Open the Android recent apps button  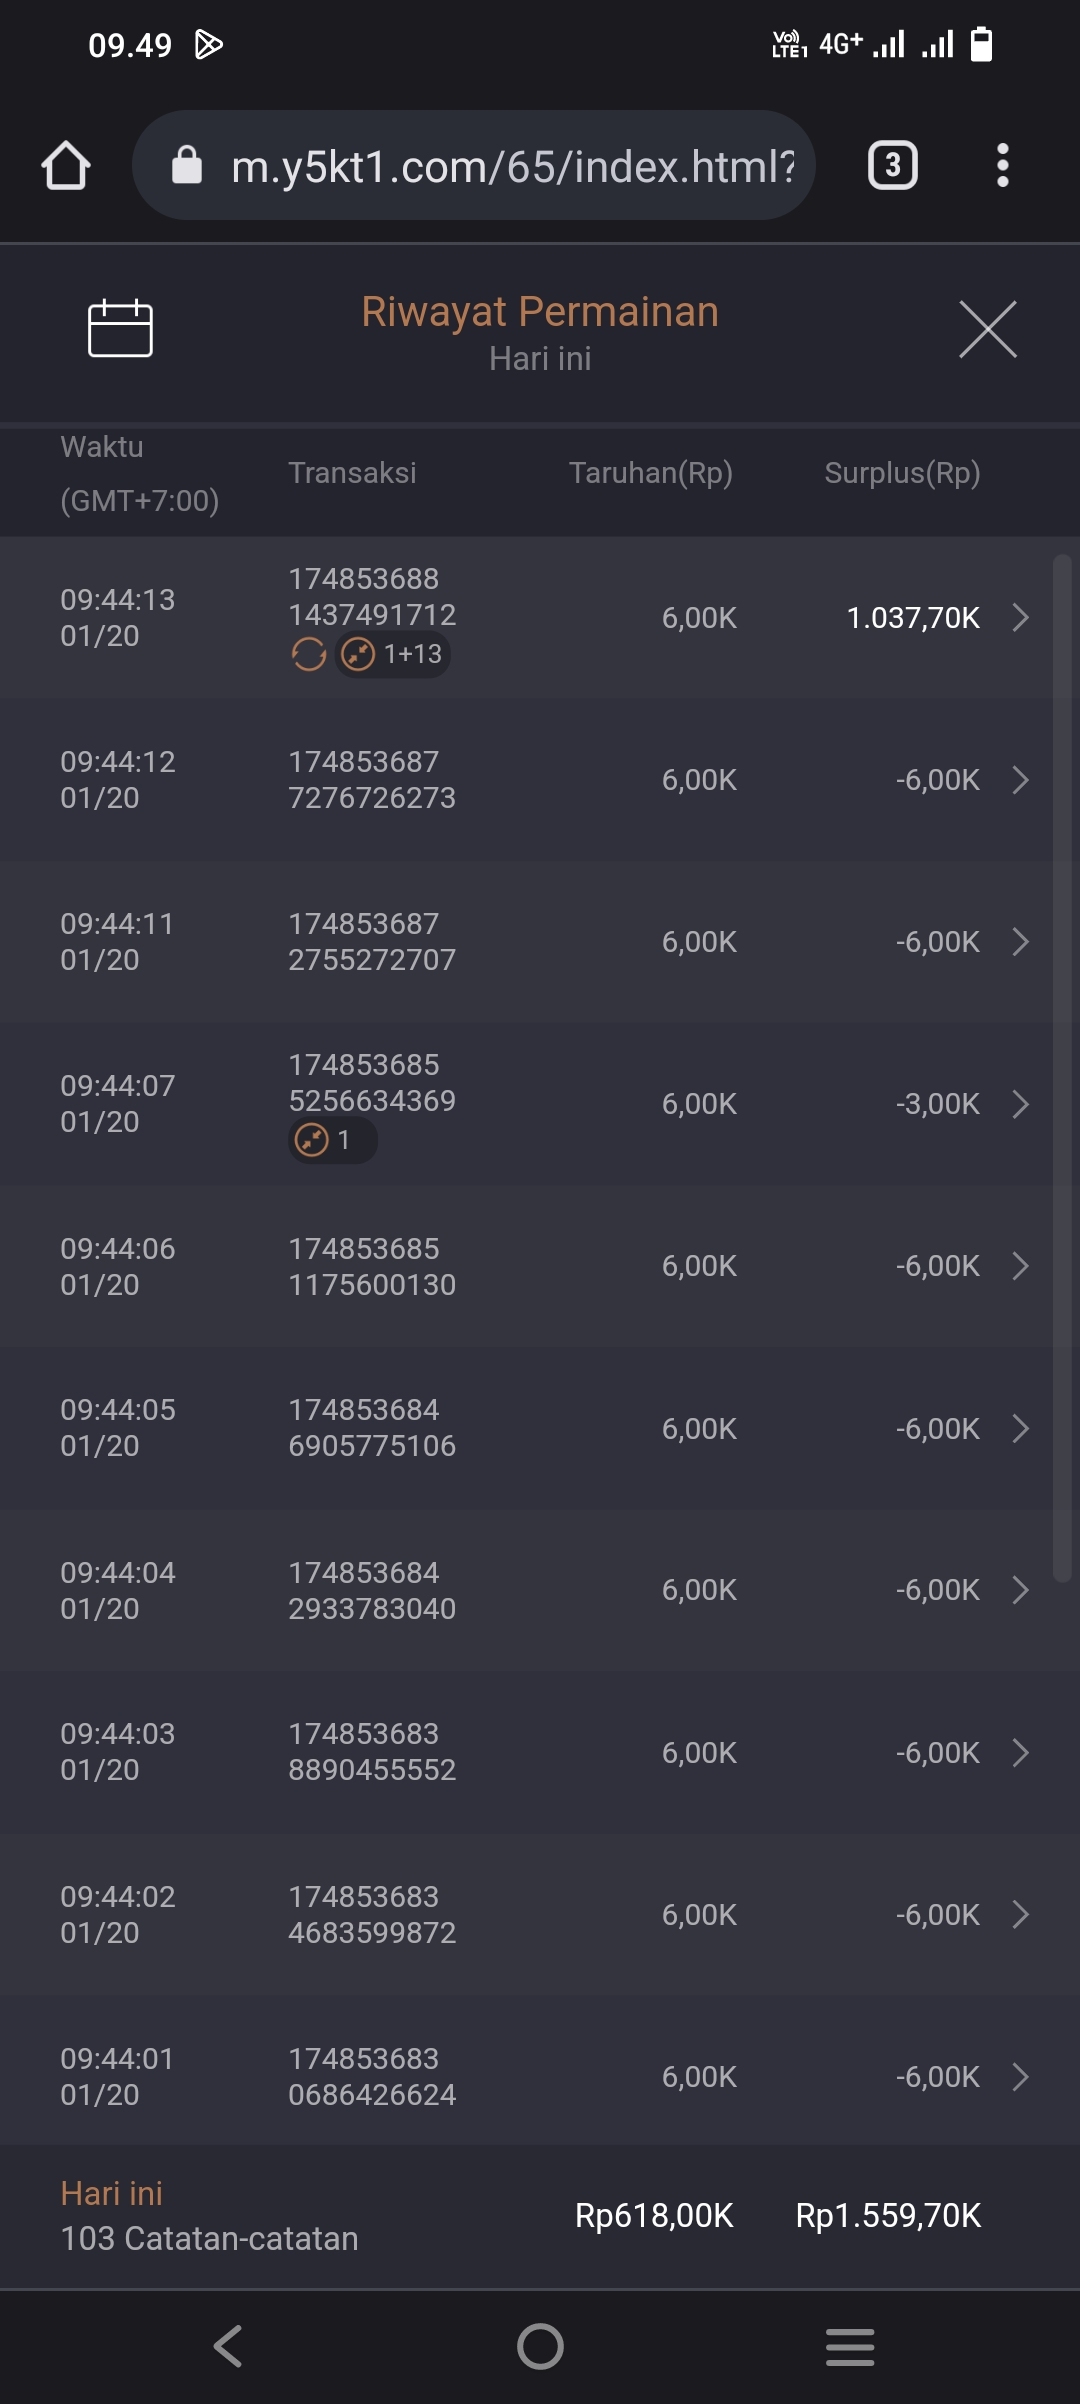pos(850,2346)
